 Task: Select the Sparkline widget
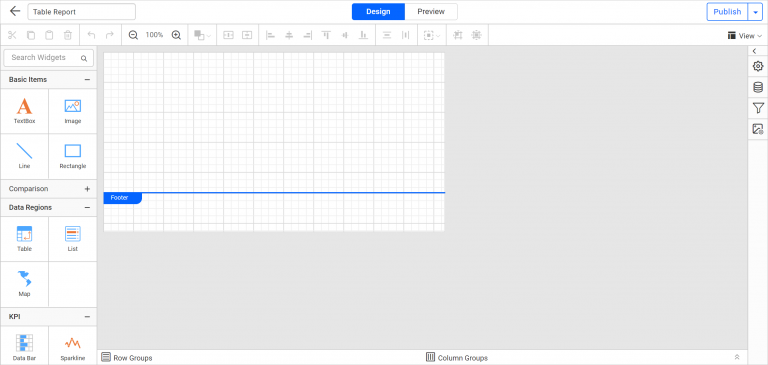tap(72, 347)
